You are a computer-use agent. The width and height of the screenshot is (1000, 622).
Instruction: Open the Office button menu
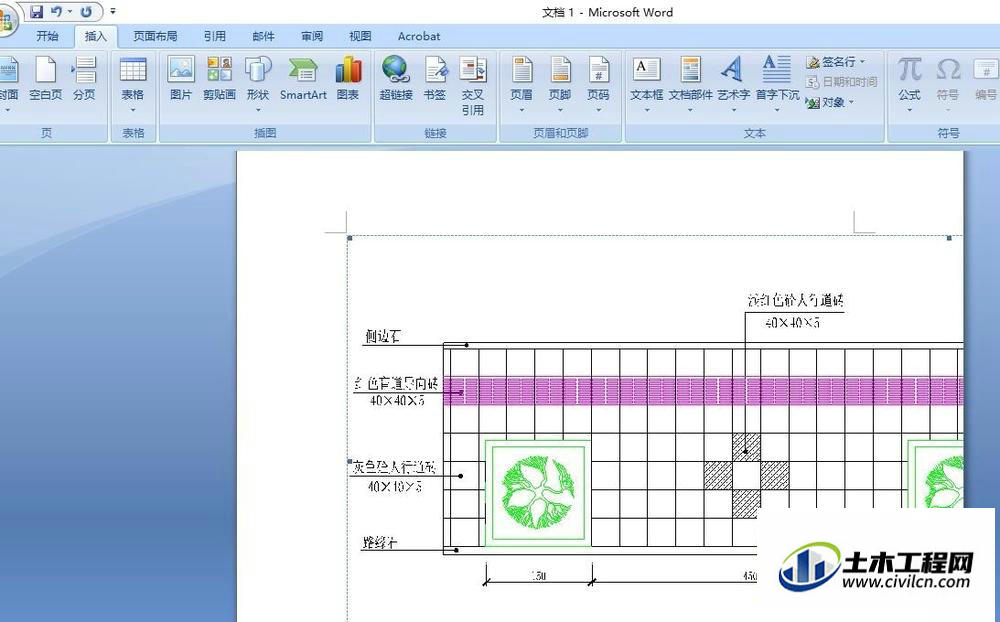tap(6, 19)
